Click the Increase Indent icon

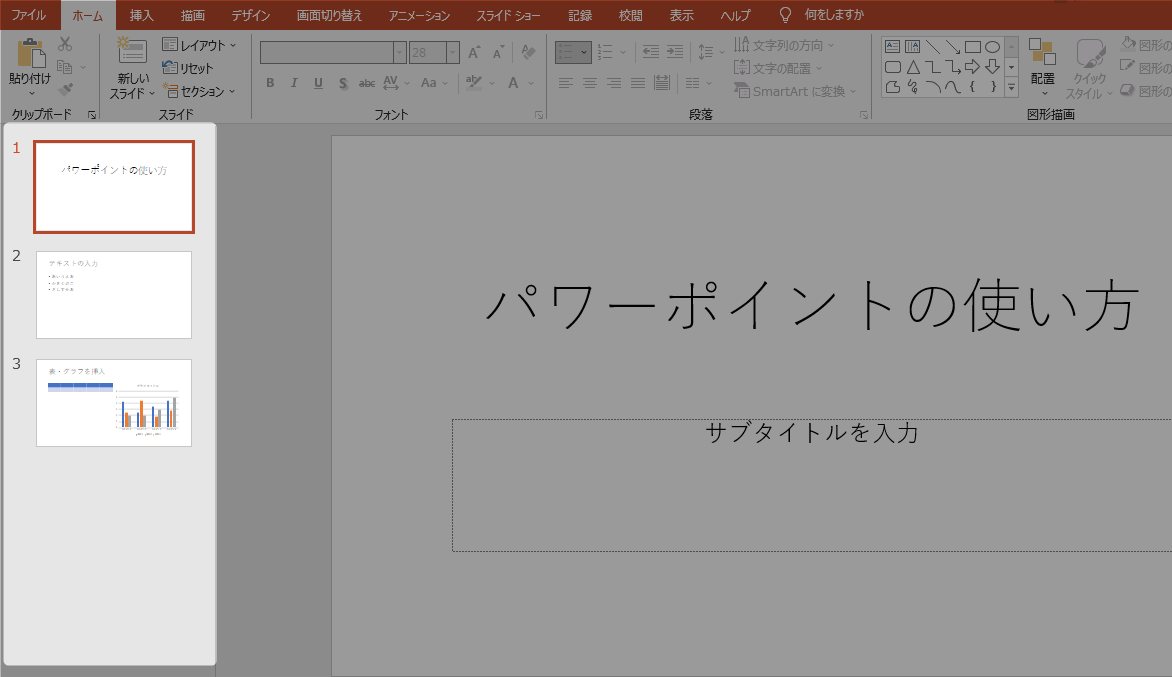(x=675, y=52)
